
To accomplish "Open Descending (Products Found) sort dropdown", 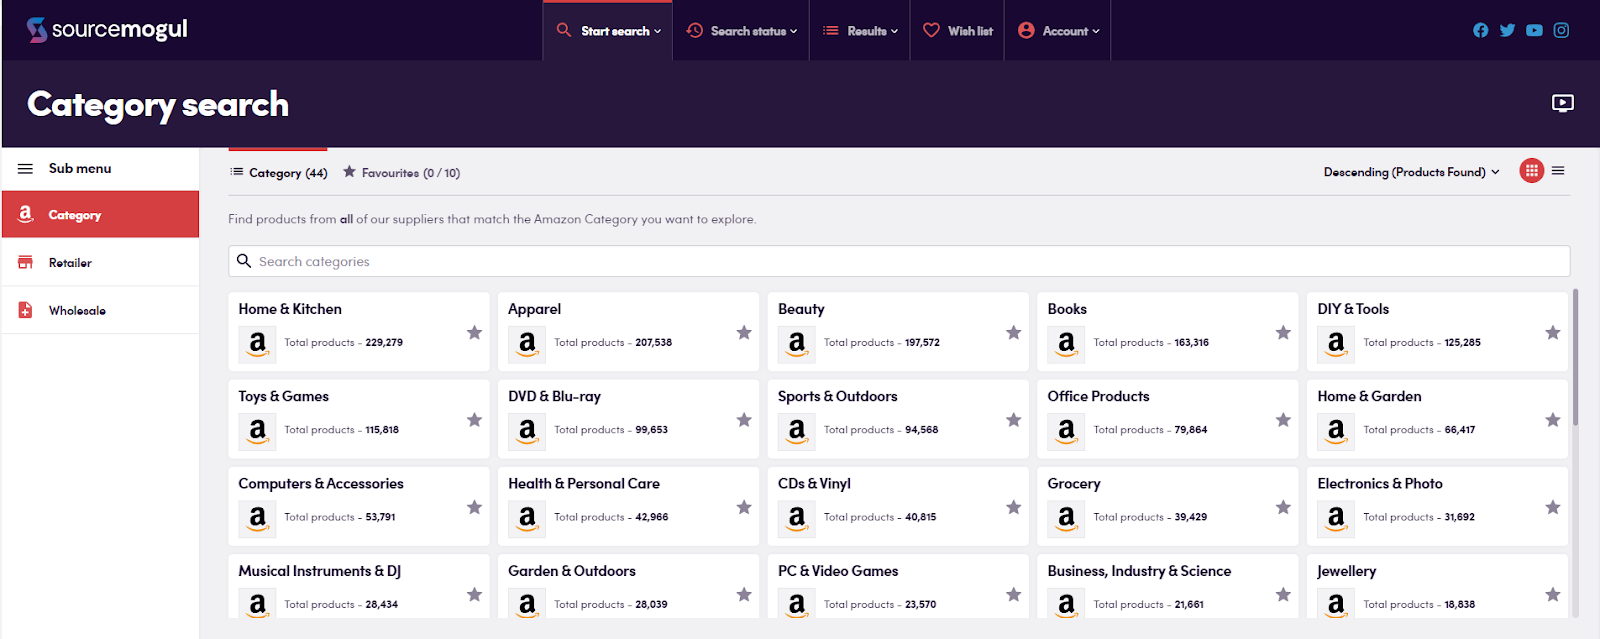I will [1411, 172].
